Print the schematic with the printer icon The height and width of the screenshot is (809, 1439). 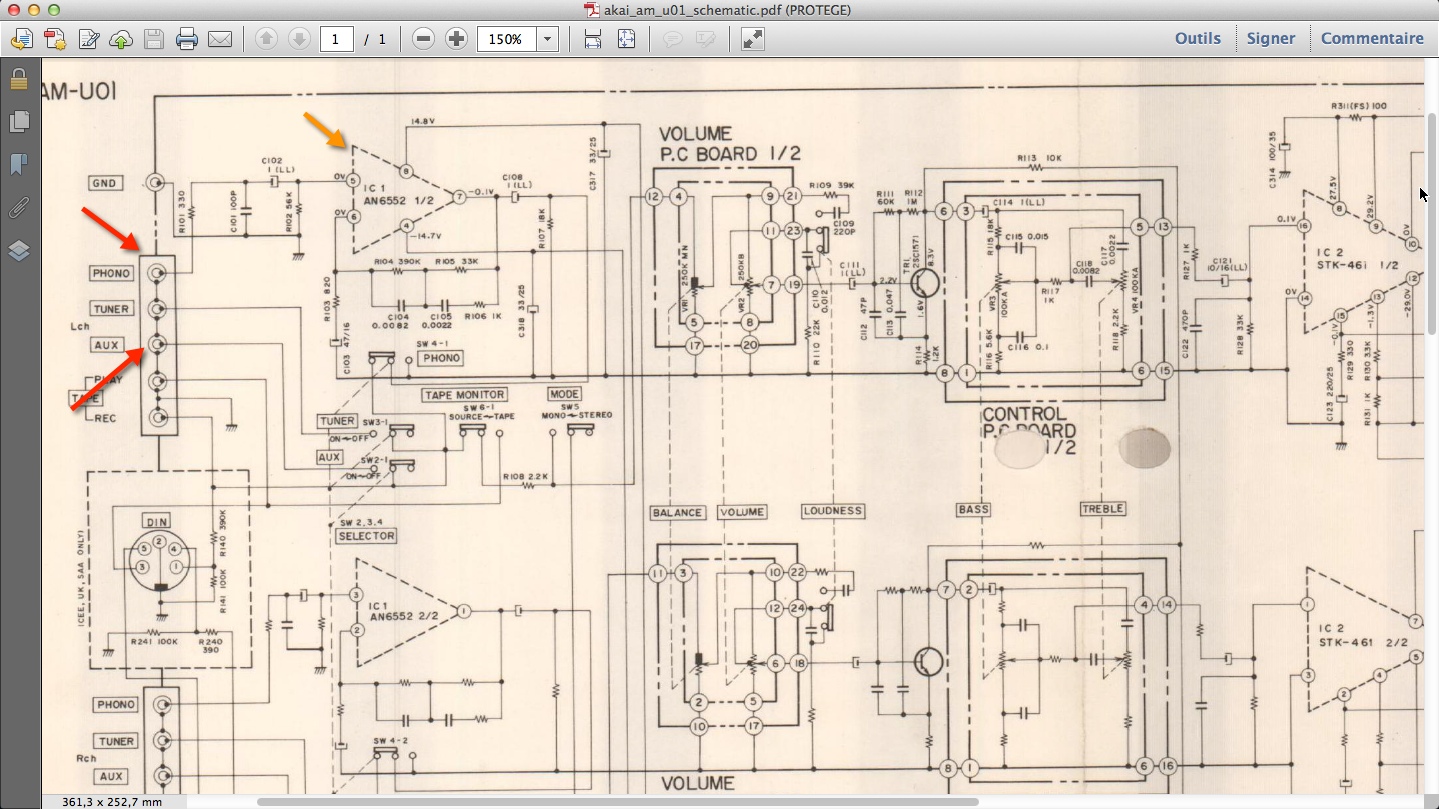tap(187, 39)
